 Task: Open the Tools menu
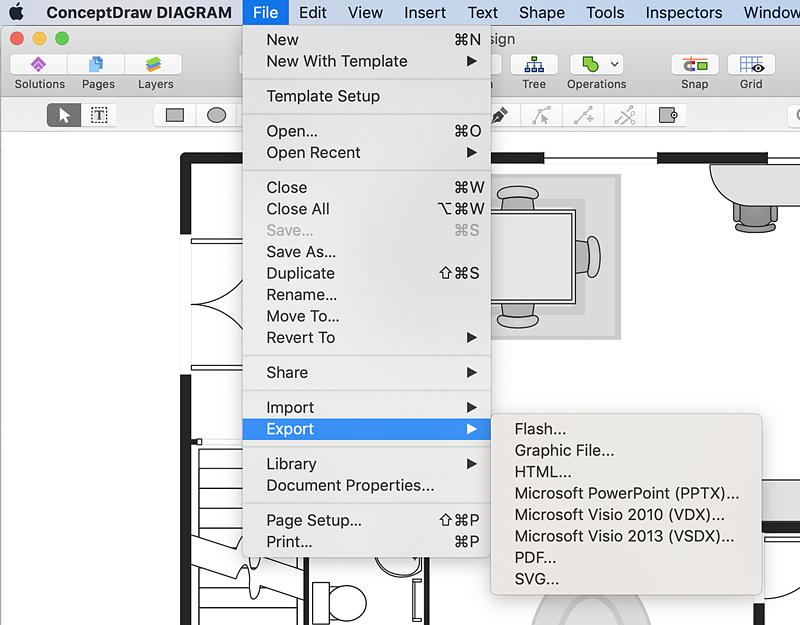[x=605, y=12]
